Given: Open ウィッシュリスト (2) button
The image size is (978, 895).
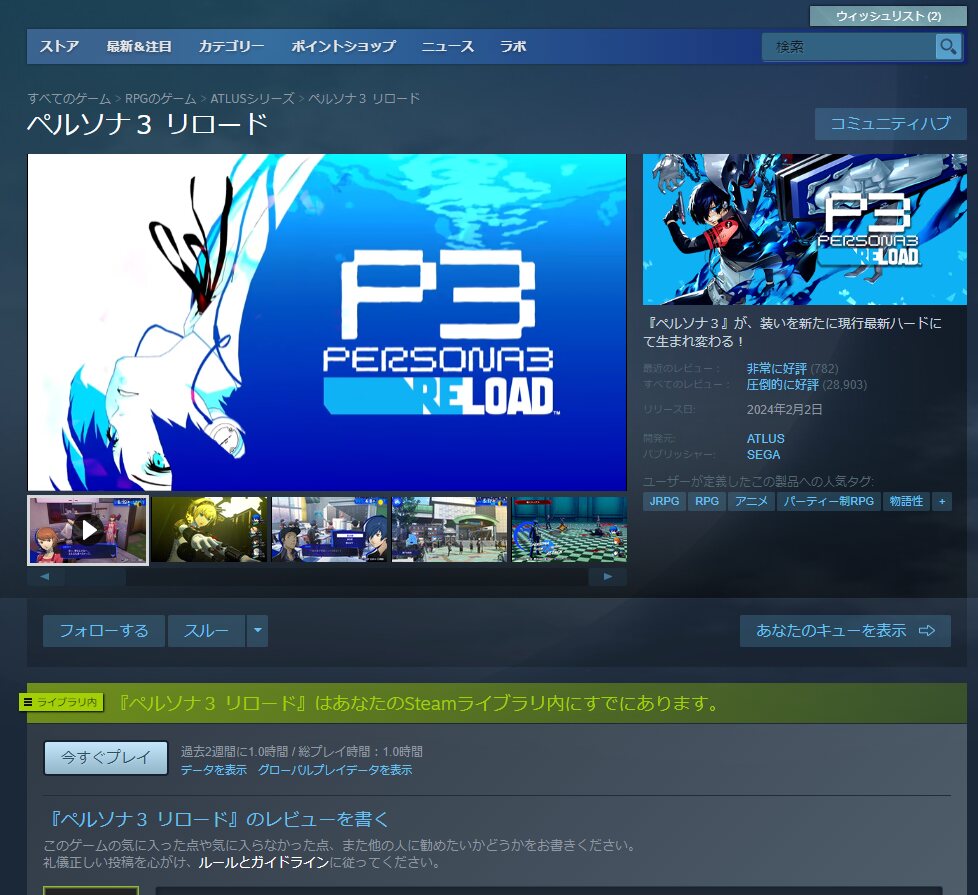Looking at the screenshot, I should pyautogui.click(x=888, y=16).
